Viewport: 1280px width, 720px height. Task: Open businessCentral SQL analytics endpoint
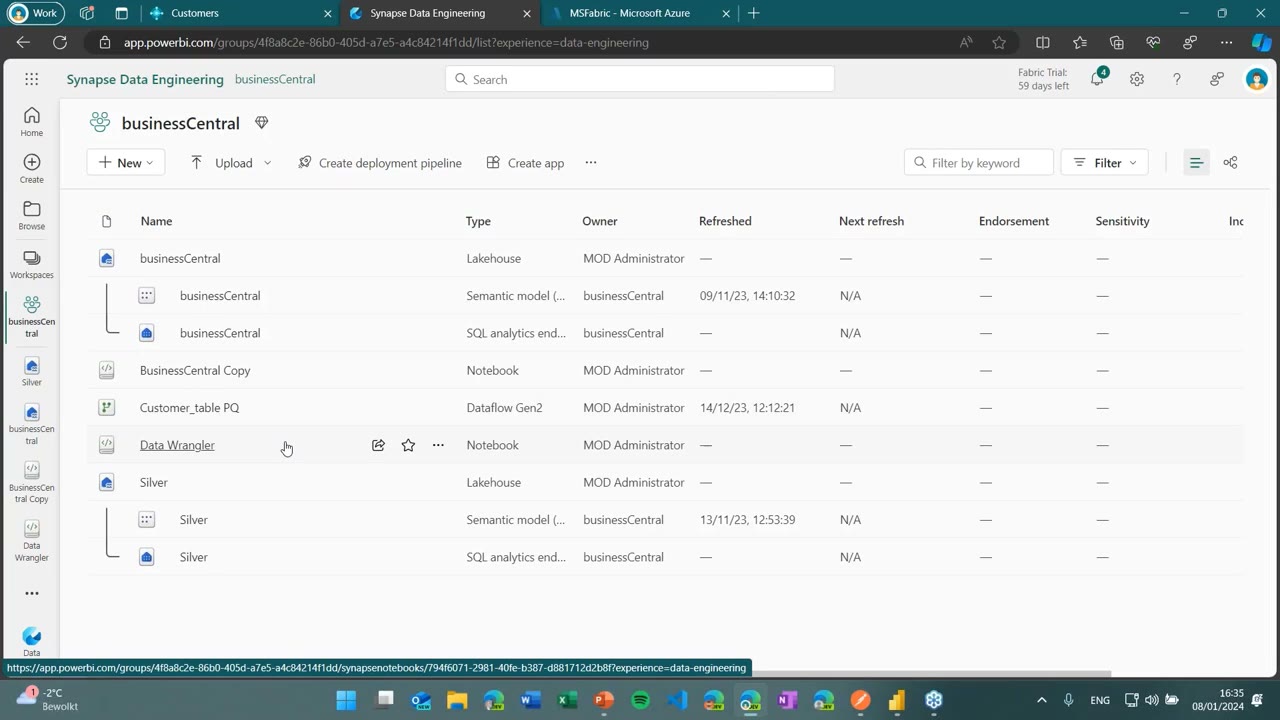(220, 333)
